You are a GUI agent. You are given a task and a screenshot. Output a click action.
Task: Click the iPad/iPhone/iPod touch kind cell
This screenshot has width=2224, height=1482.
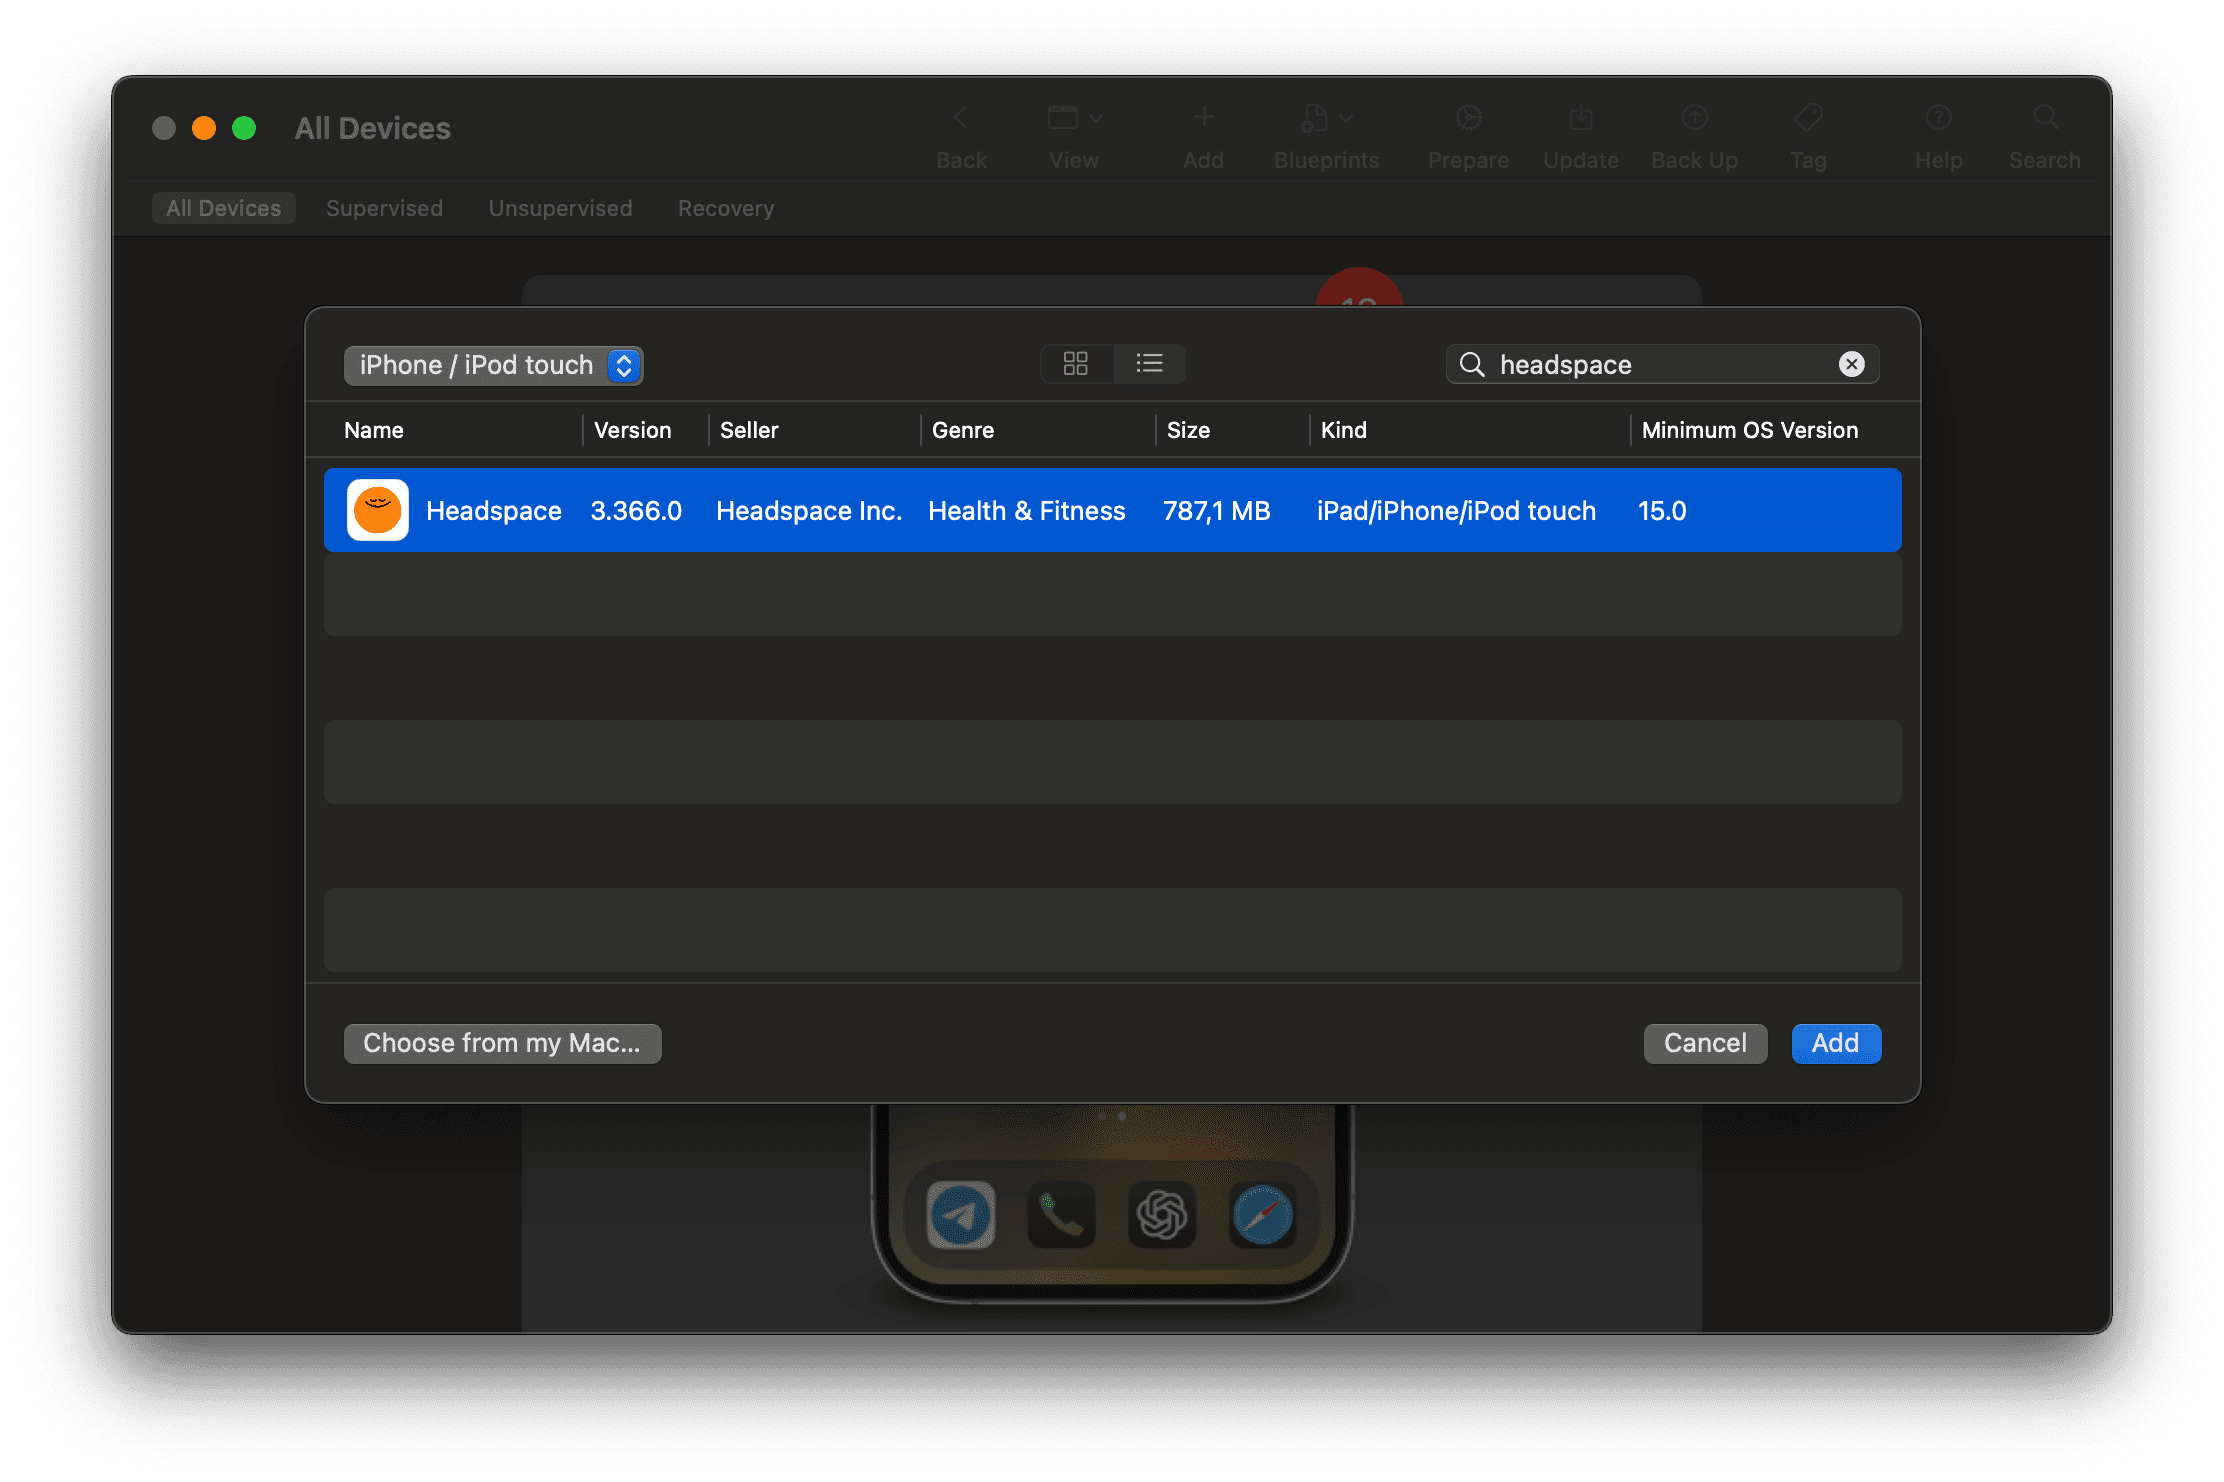[1456, 511]
